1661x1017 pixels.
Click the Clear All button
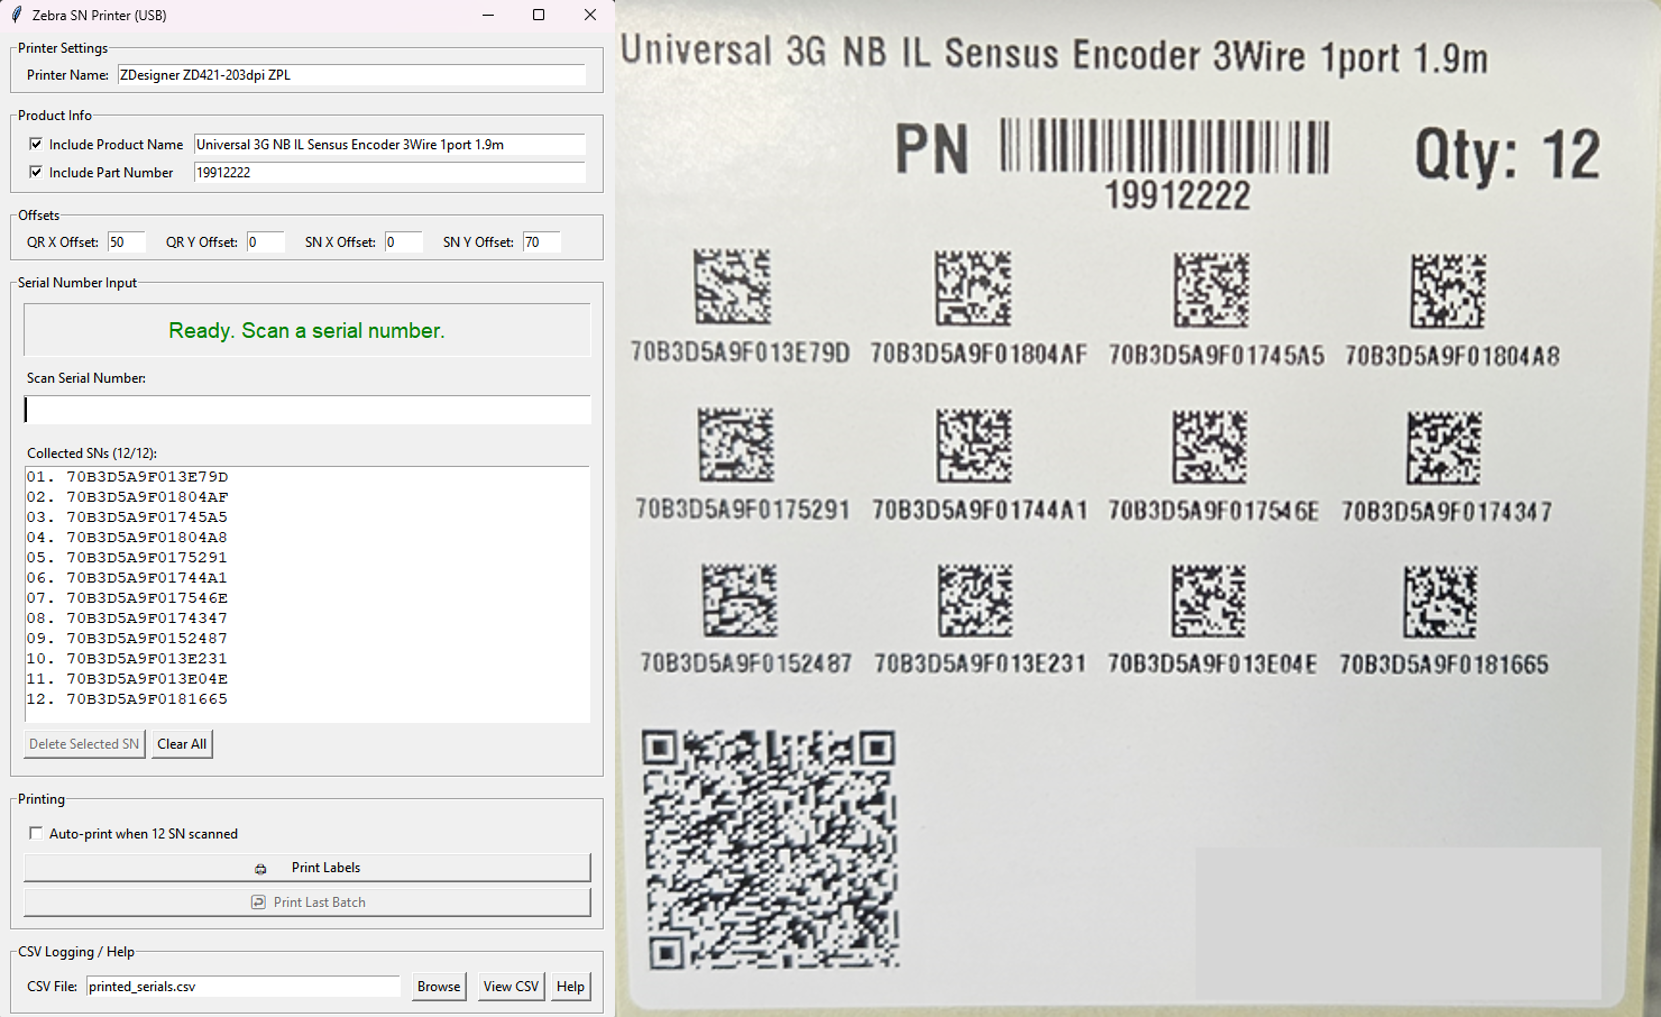click(x=182, y=744)
